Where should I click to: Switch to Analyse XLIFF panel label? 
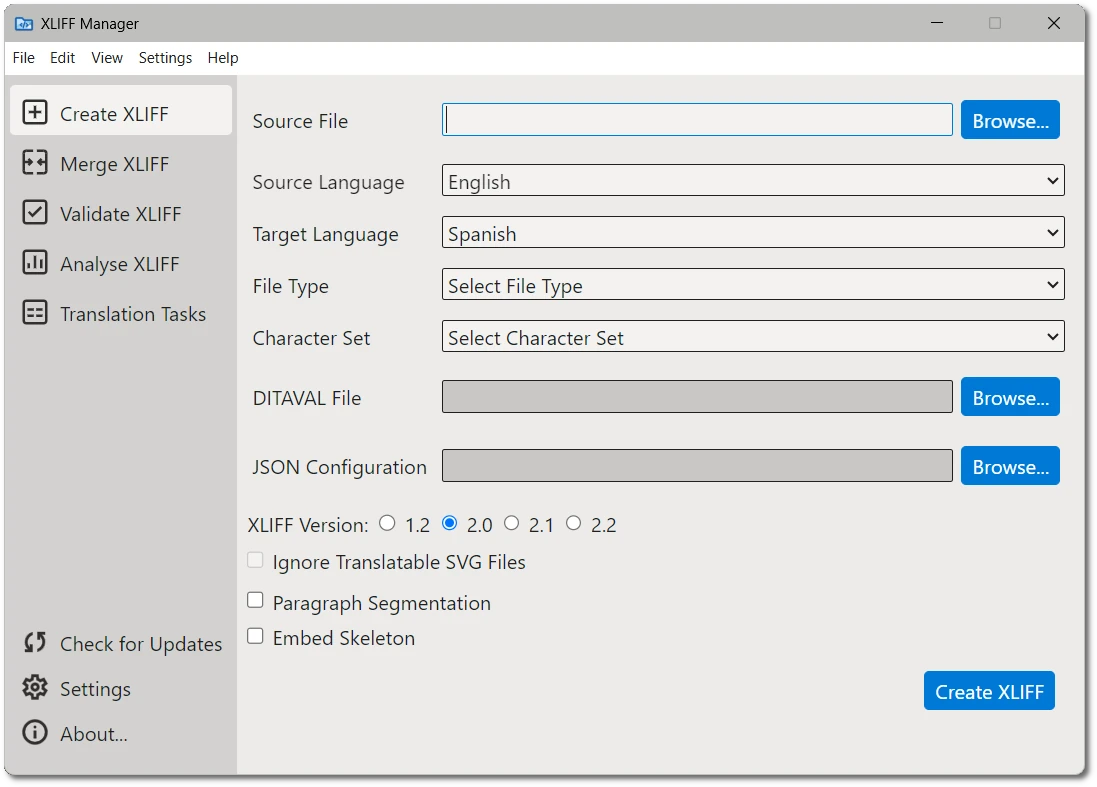(120, 264)
